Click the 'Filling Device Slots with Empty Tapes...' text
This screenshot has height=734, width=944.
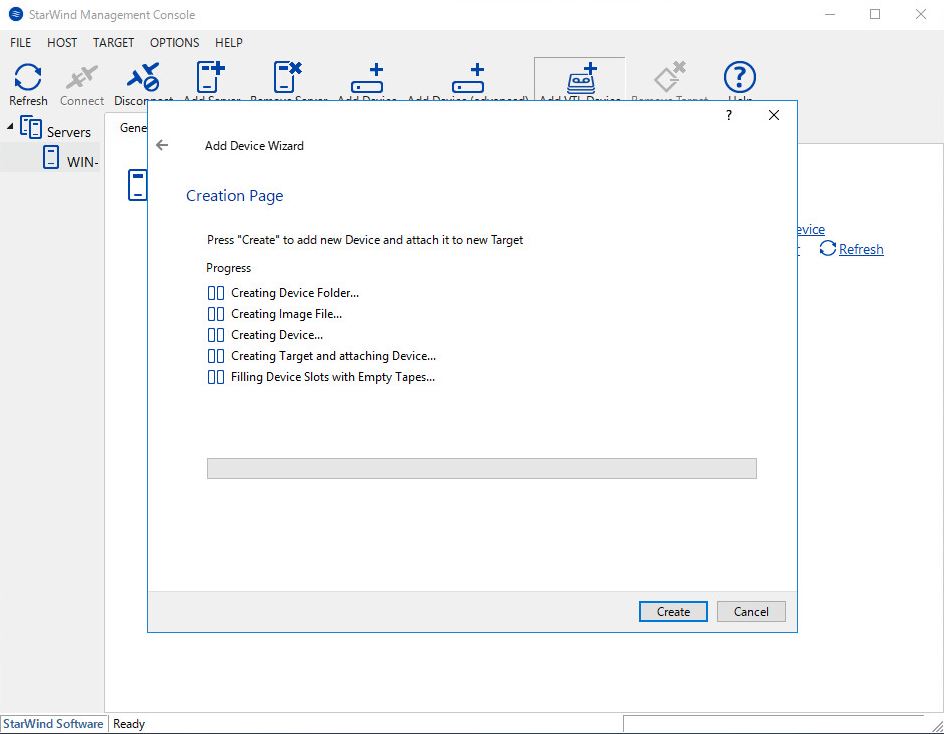pos(333,378)
